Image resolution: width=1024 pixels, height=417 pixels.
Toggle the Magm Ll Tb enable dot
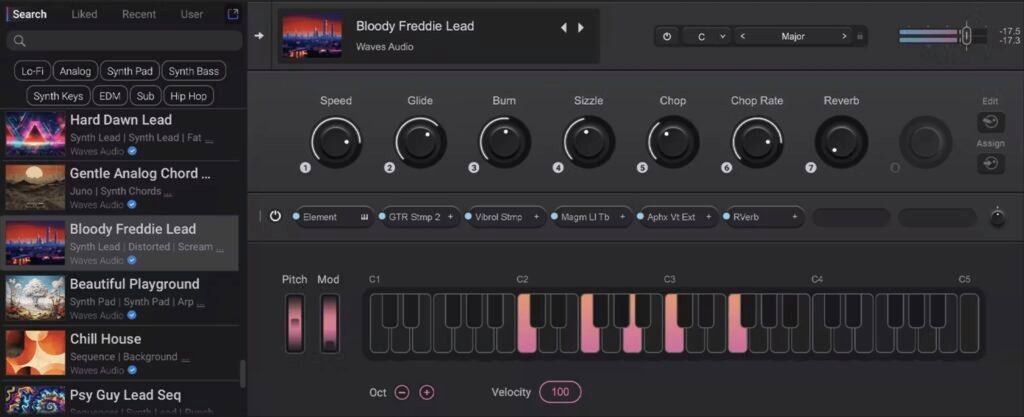[554, 217]
